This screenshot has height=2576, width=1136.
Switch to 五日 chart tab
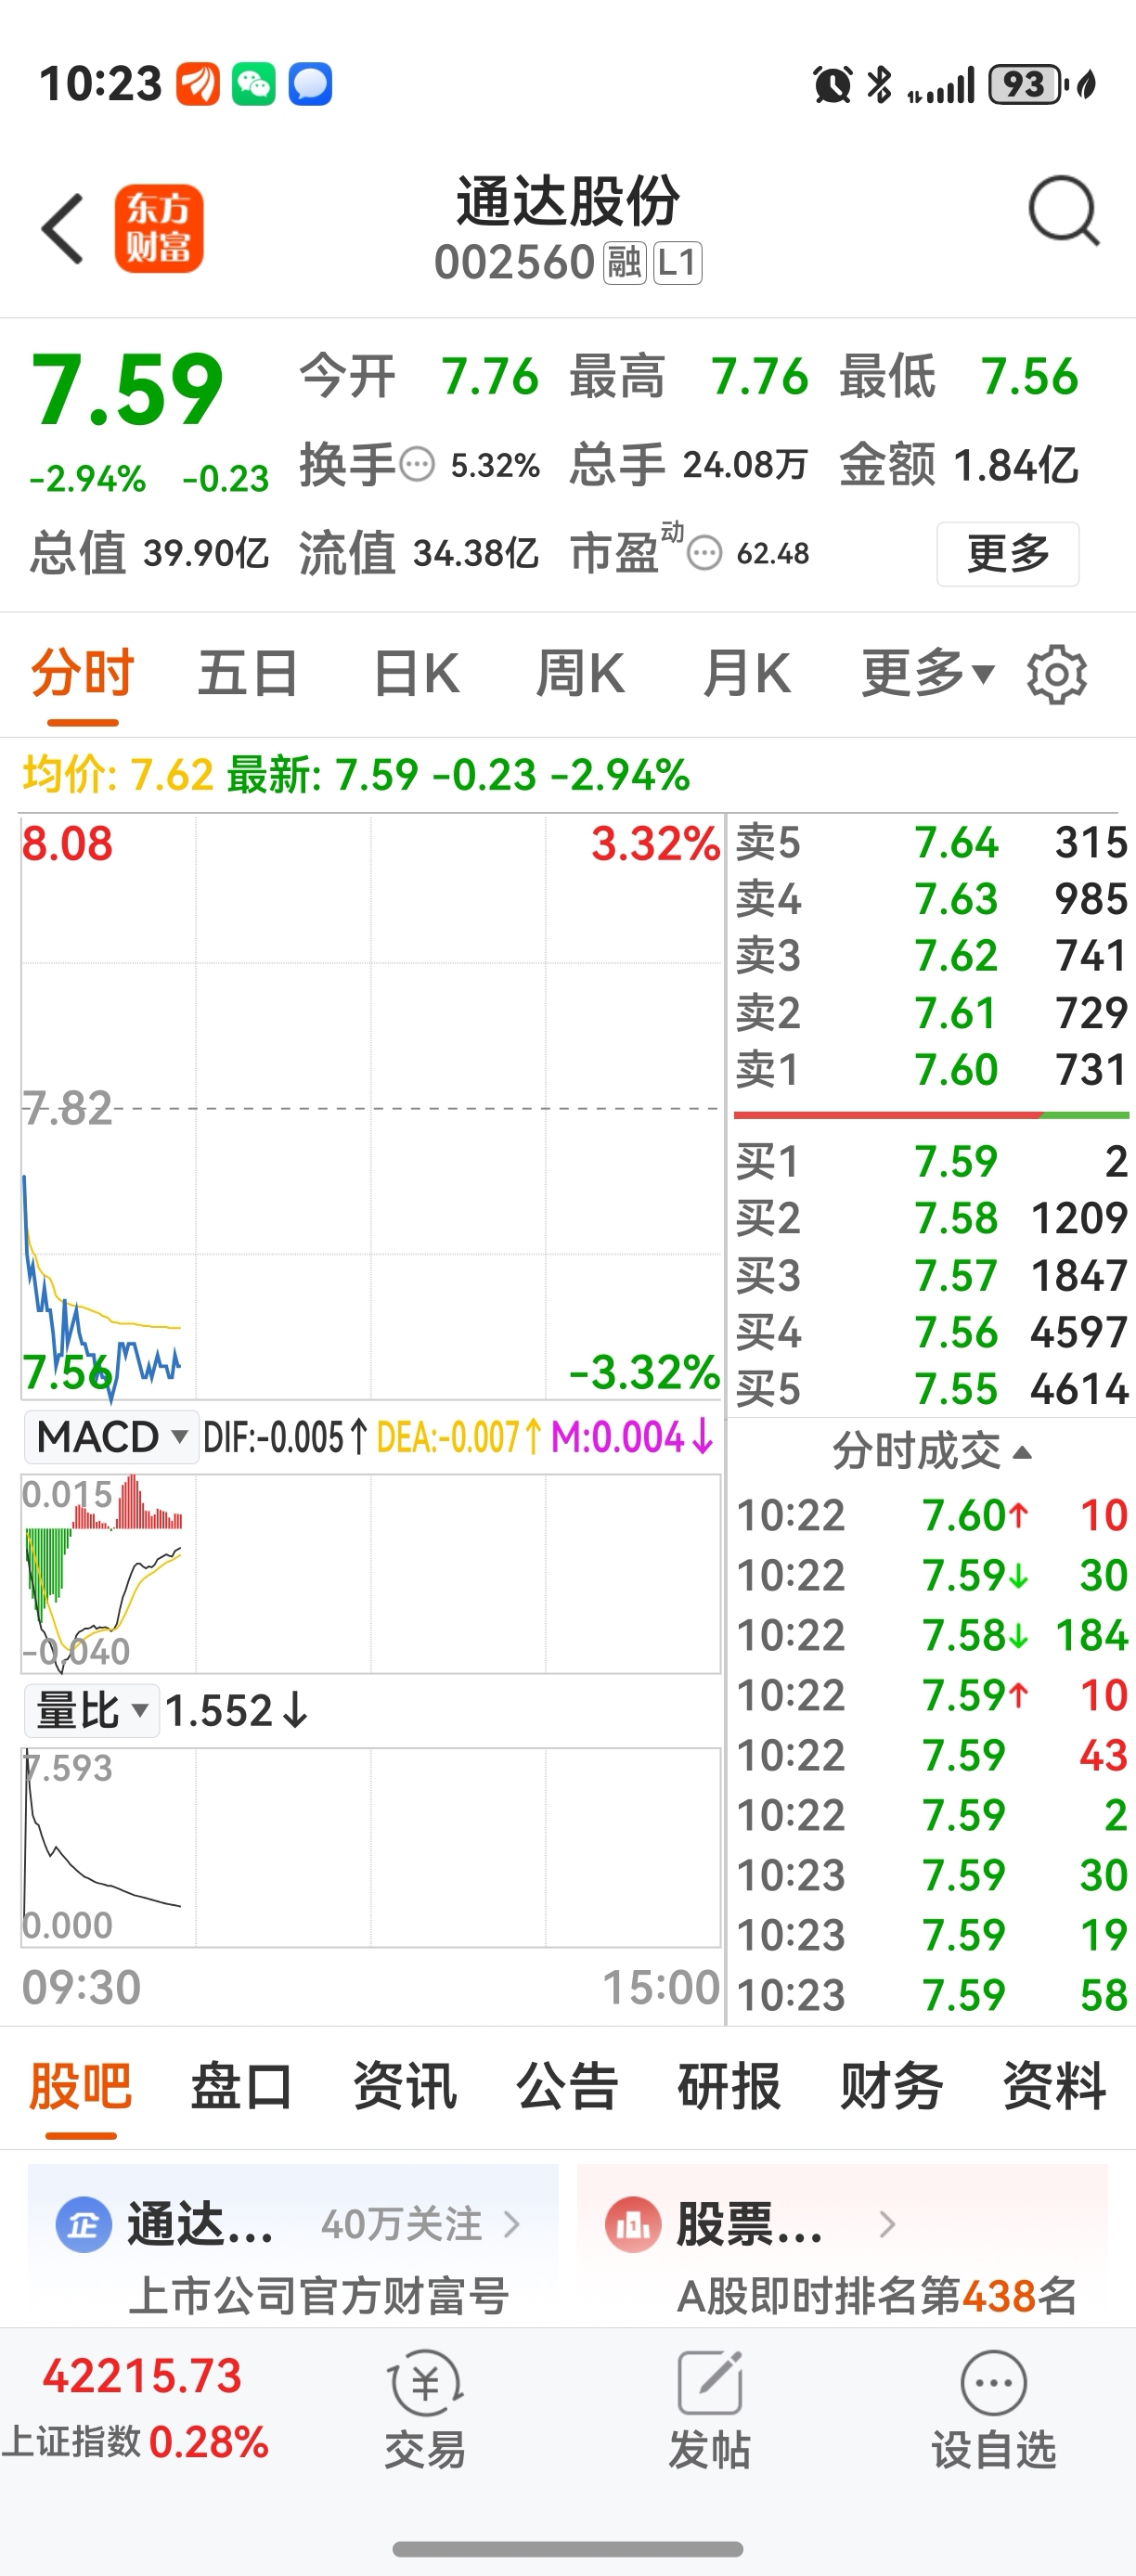(x=248, y=673)
